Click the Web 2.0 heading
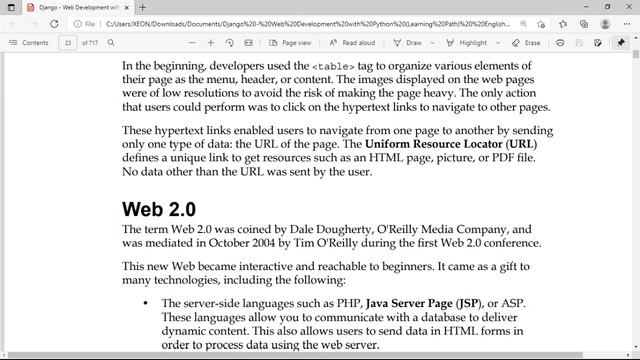 click(159, 209)
